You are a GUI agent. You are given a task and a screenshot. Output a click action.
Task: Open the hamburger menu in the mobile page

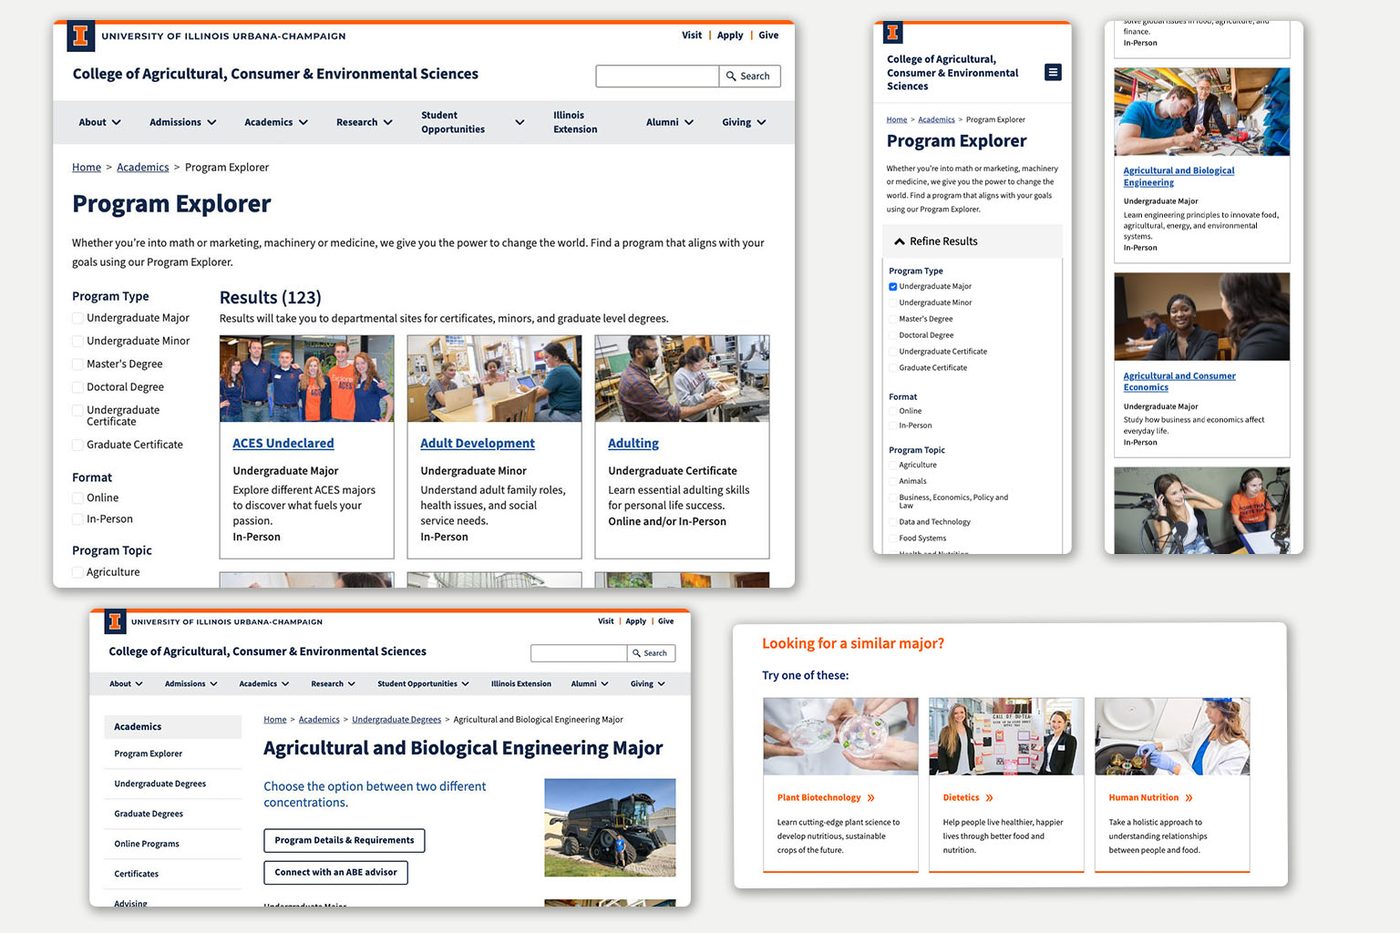[1053, 72]
